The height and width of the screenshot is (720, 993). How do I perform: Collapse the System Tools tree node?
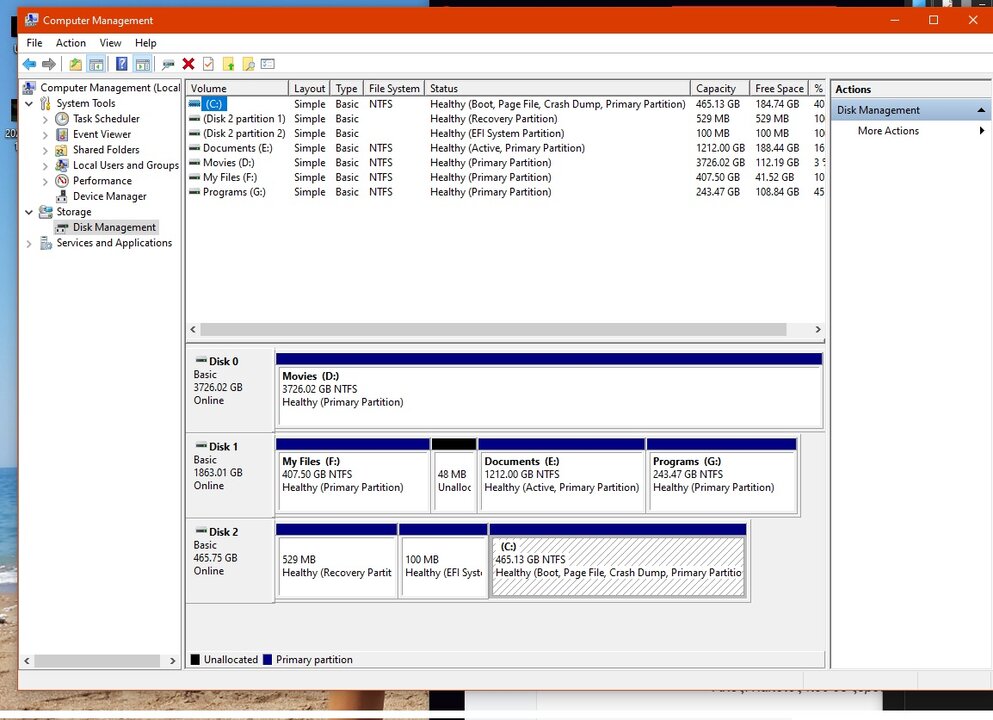[29, 103]
